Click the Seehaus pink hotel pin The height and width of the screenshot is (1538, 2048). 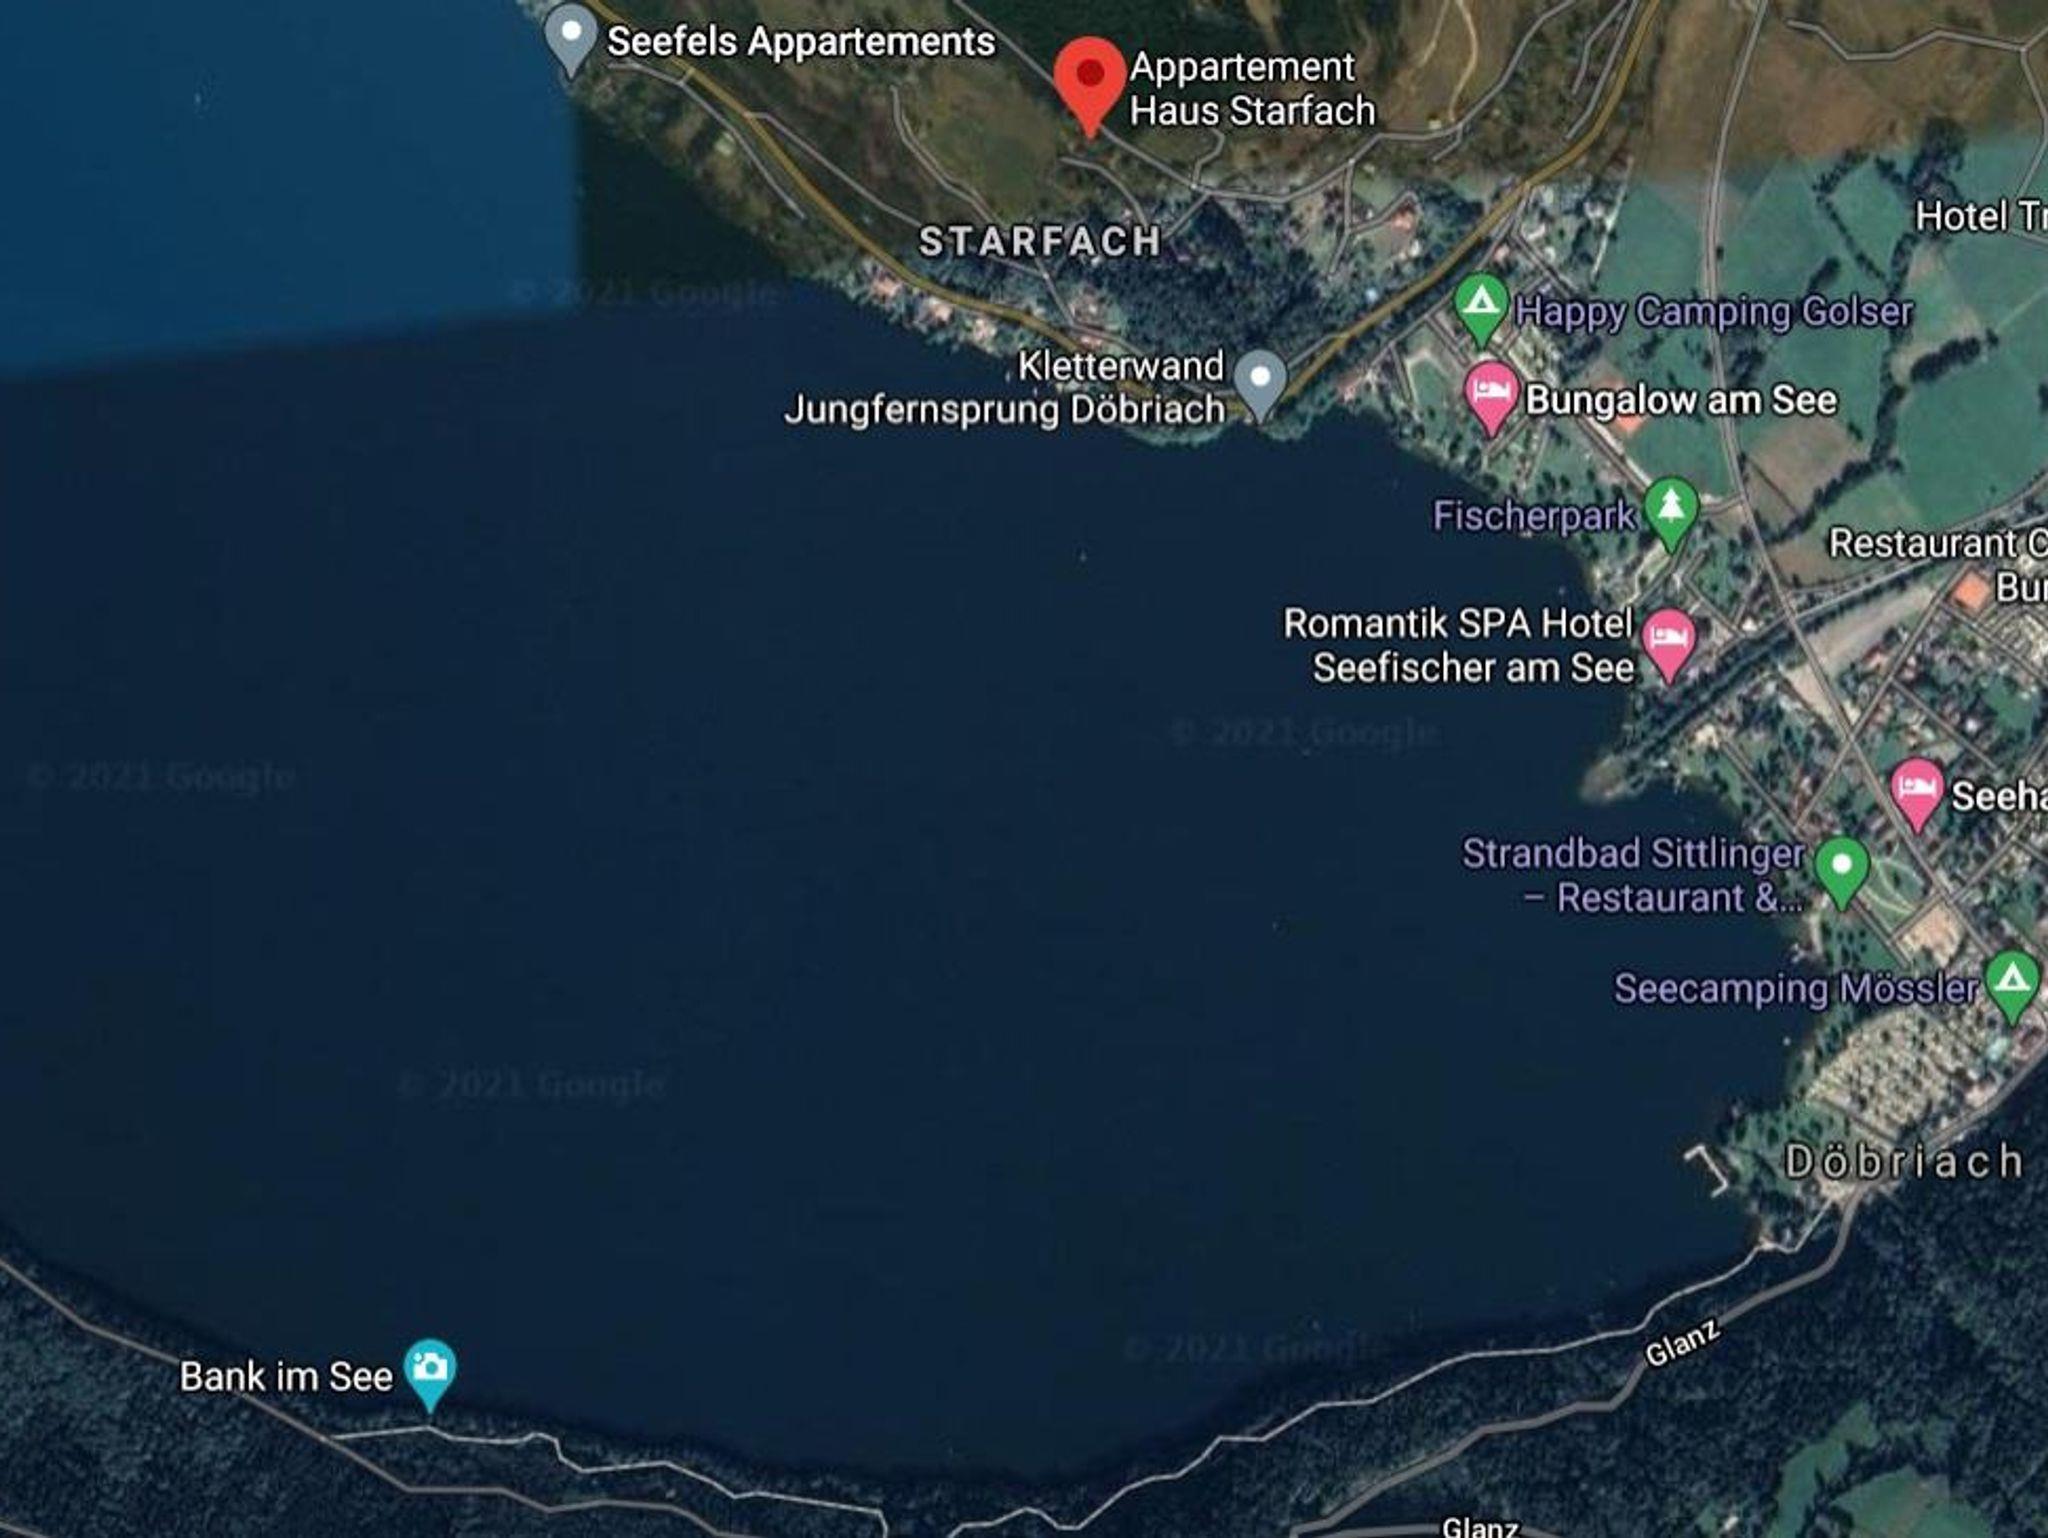pyautogui.click(x=1917, y=789)
